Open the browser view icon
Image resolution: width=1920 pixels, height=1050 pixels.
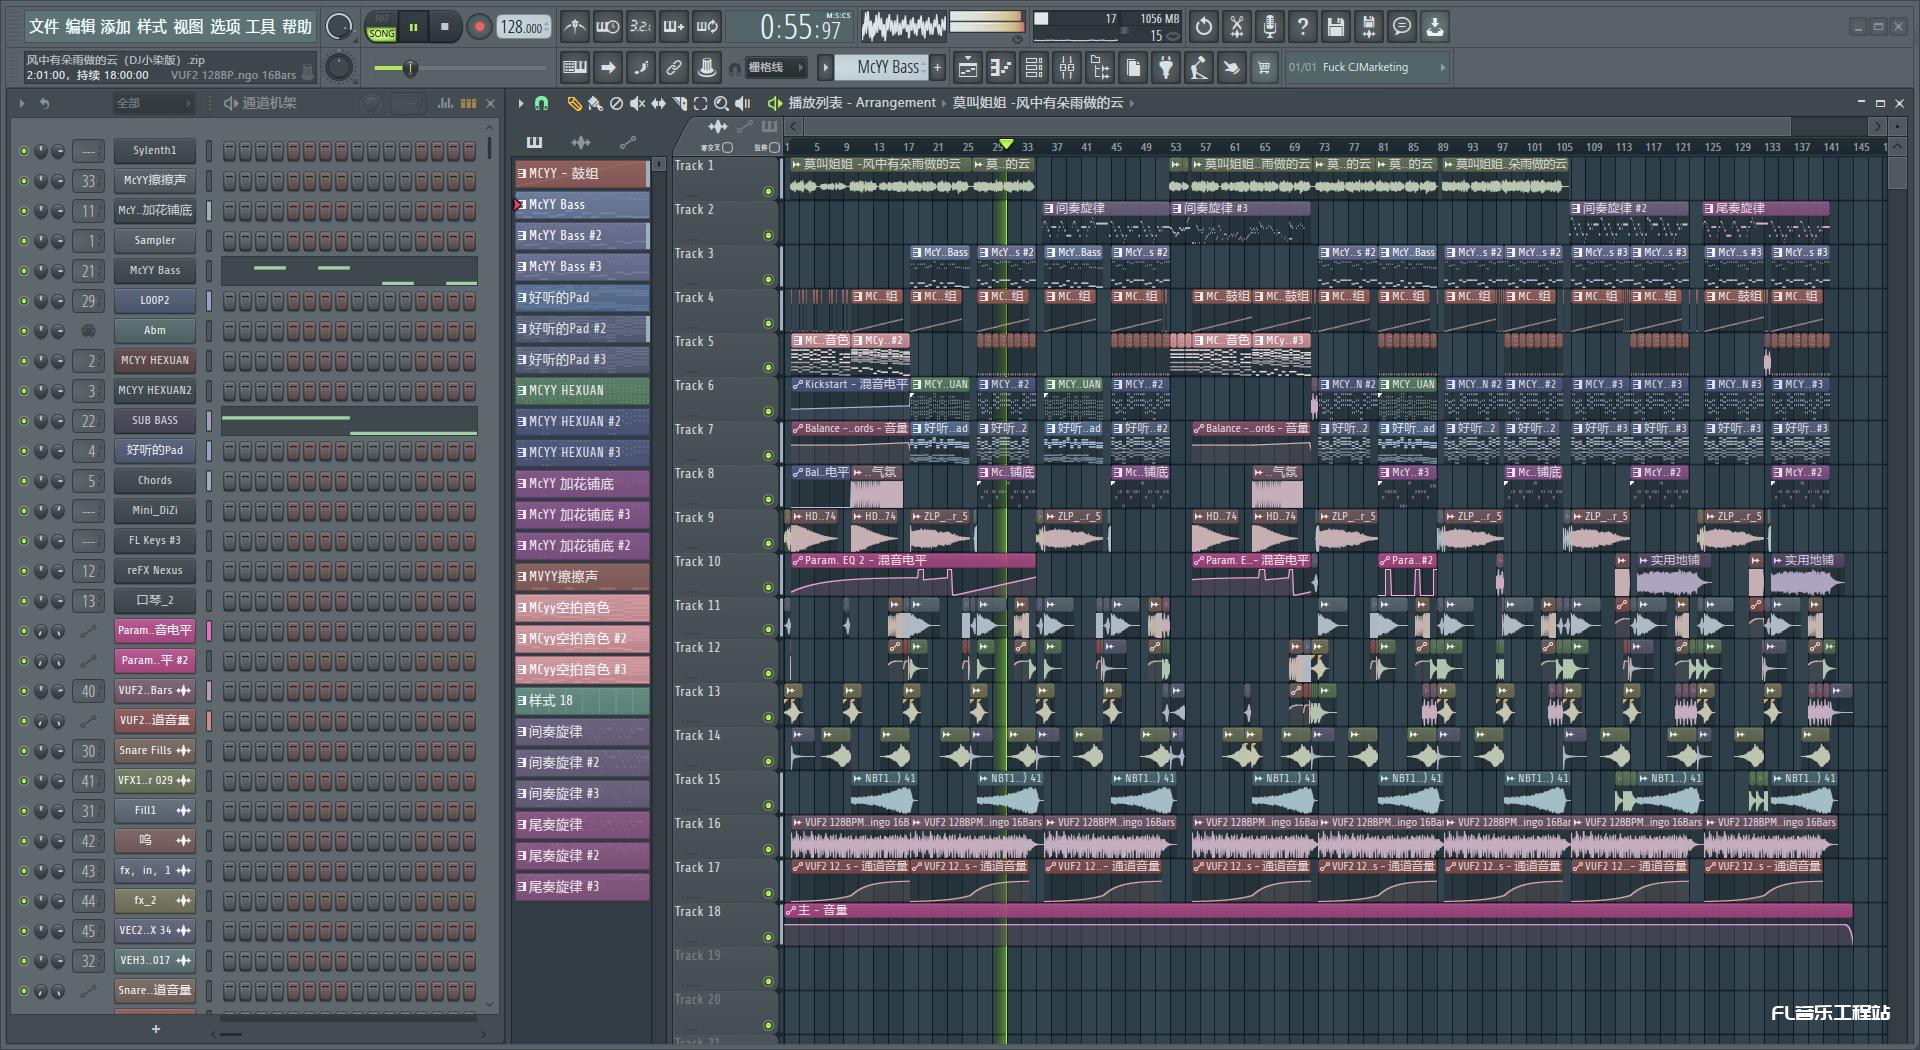tap(1100, 68)
